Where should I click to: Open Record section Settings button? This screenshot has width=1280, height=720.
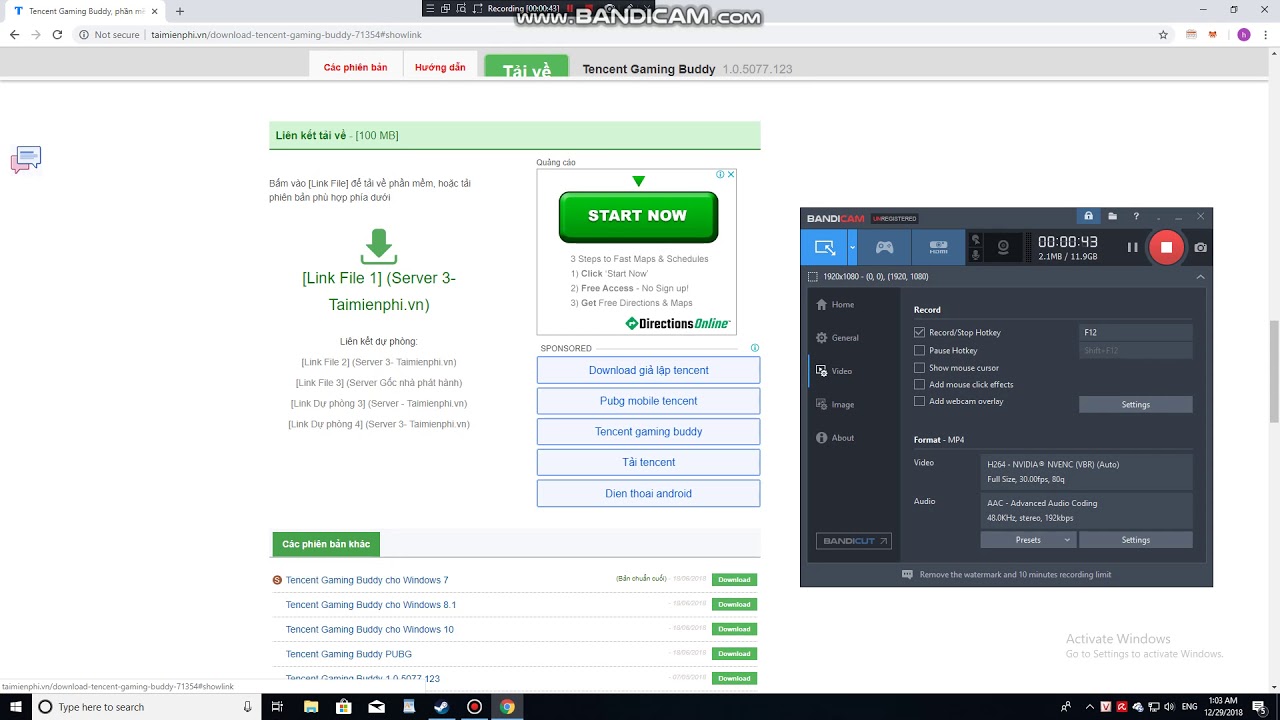(x=1136, y=405)
